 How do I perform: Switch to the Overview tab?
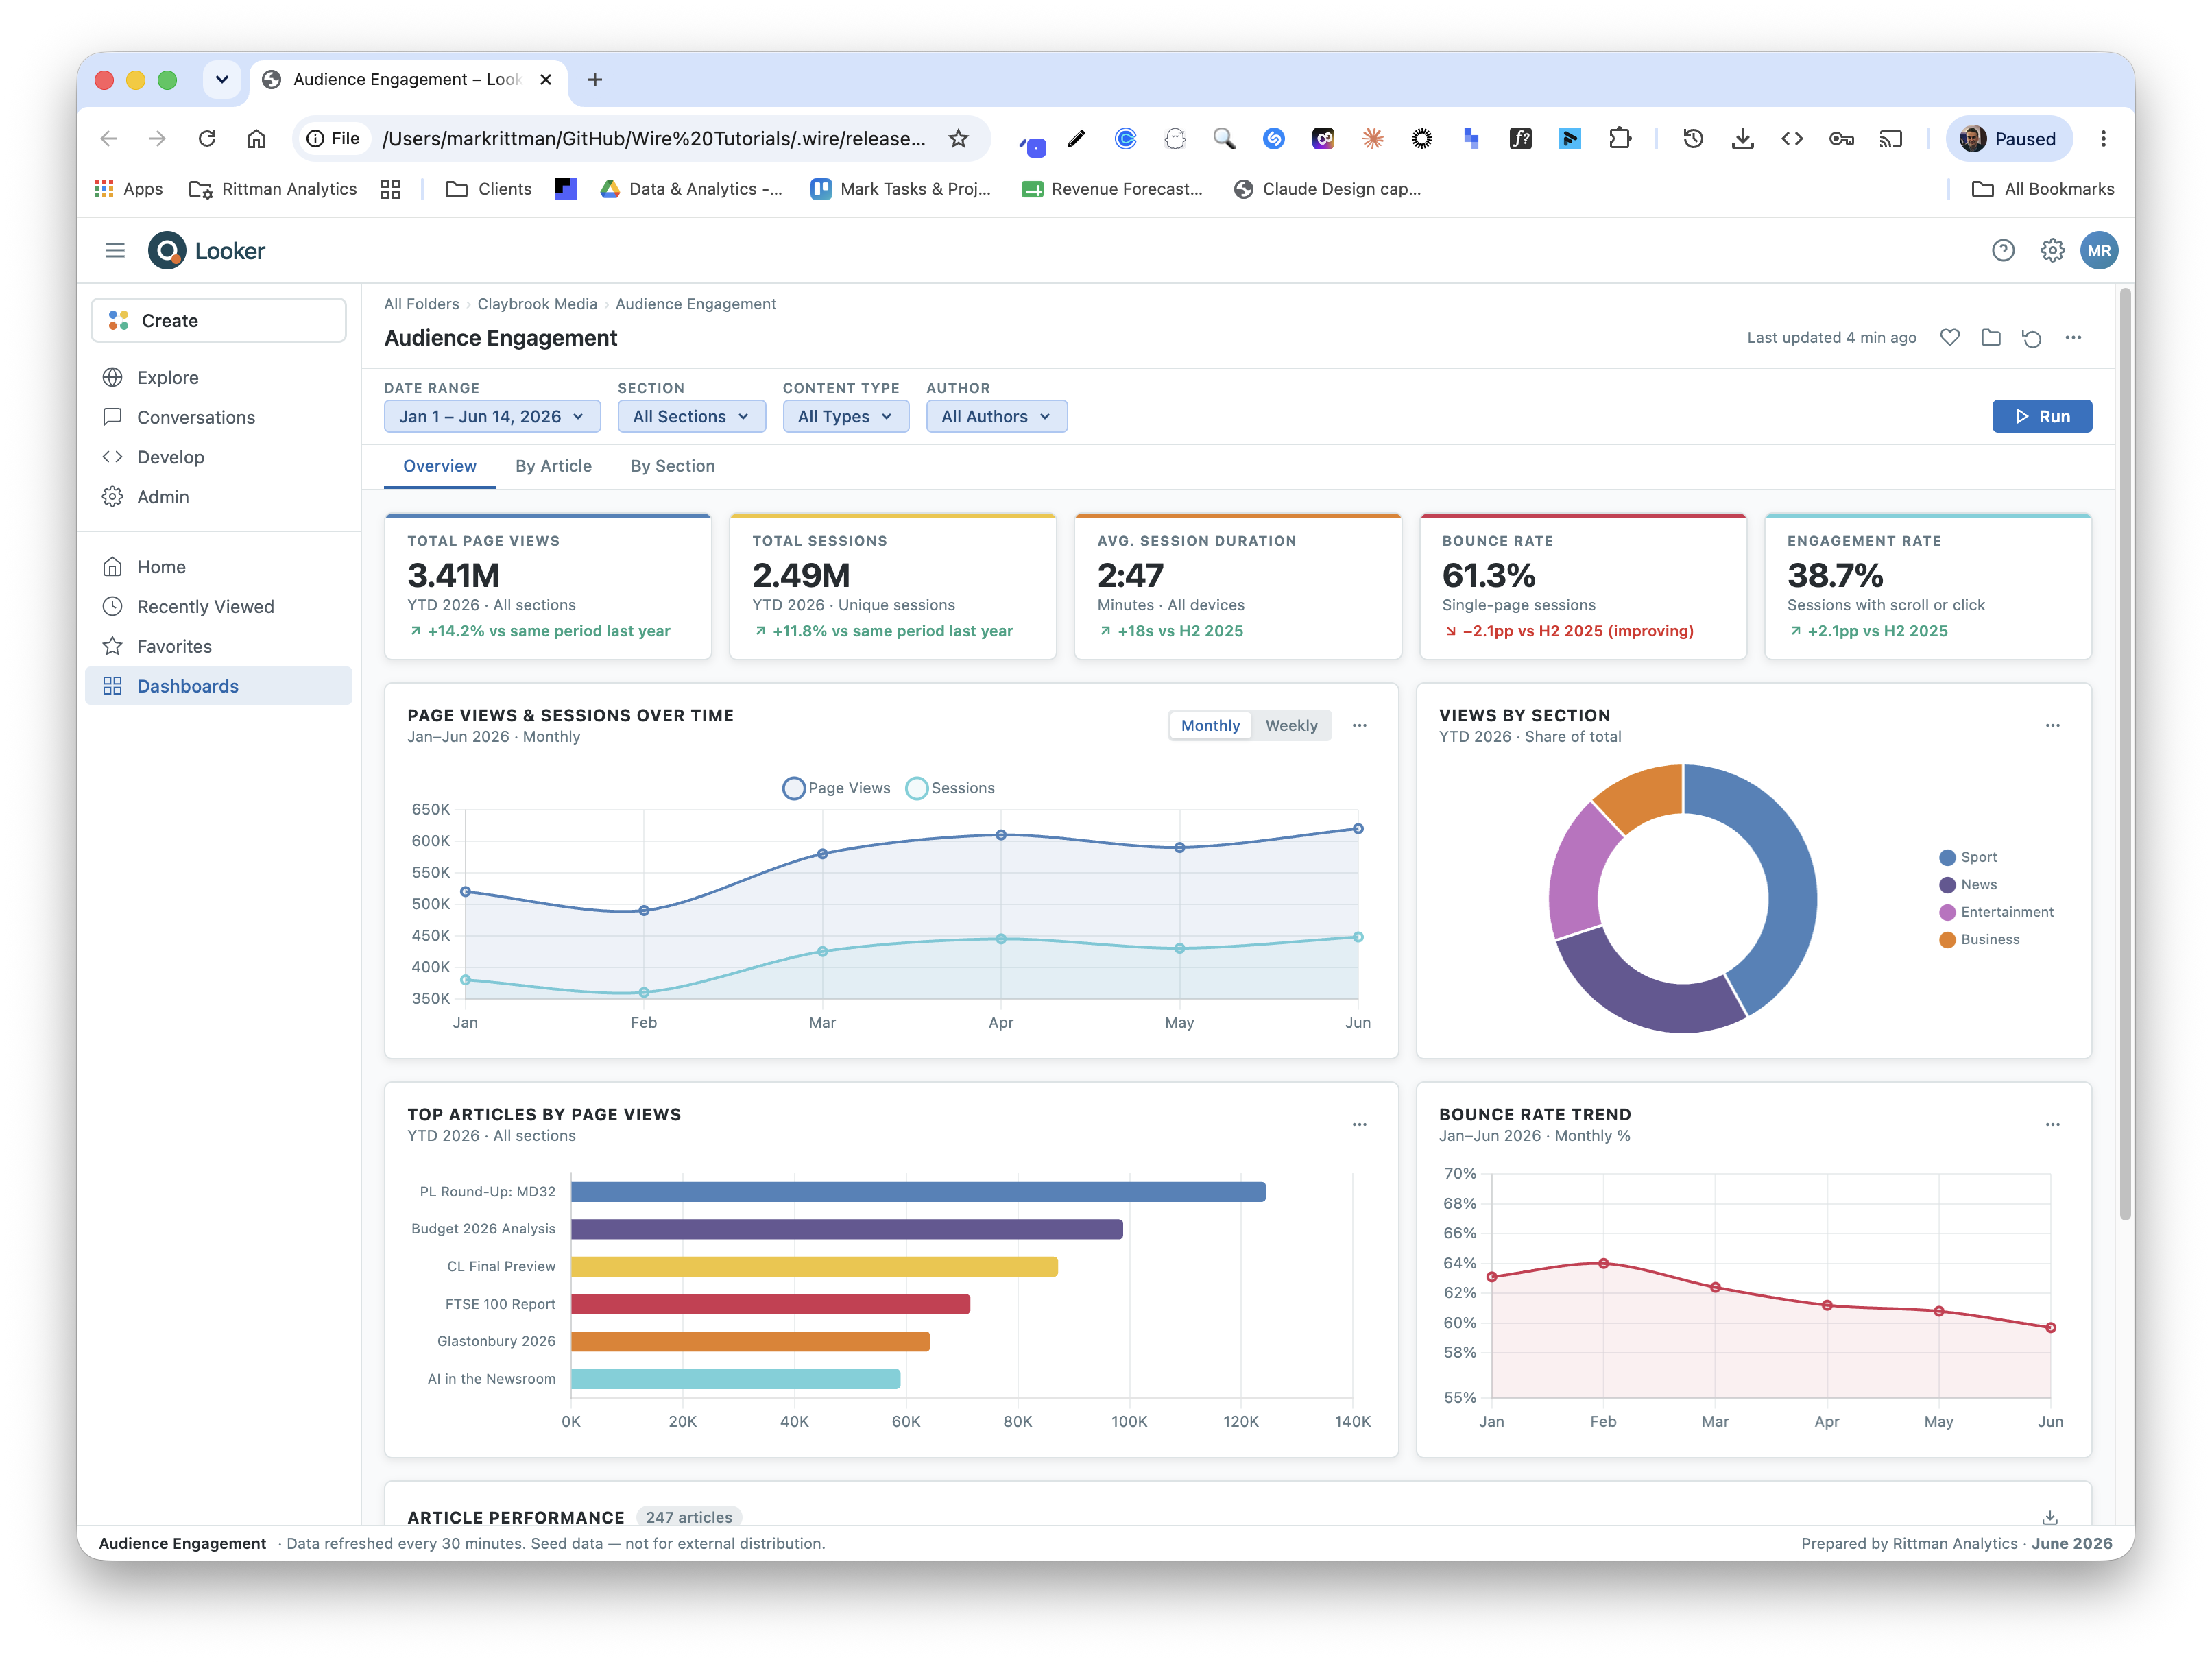(x=439, y=466)
